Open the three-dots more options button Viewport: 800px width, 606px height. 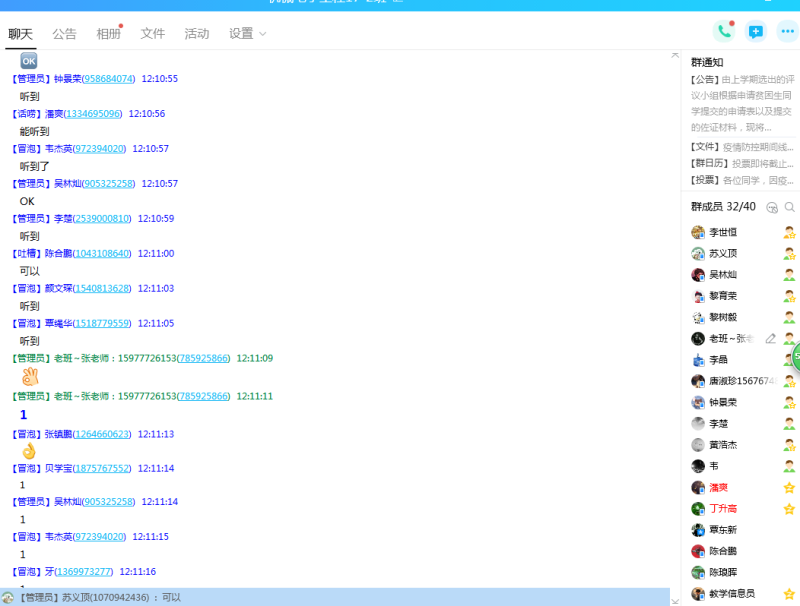(787, 31)
